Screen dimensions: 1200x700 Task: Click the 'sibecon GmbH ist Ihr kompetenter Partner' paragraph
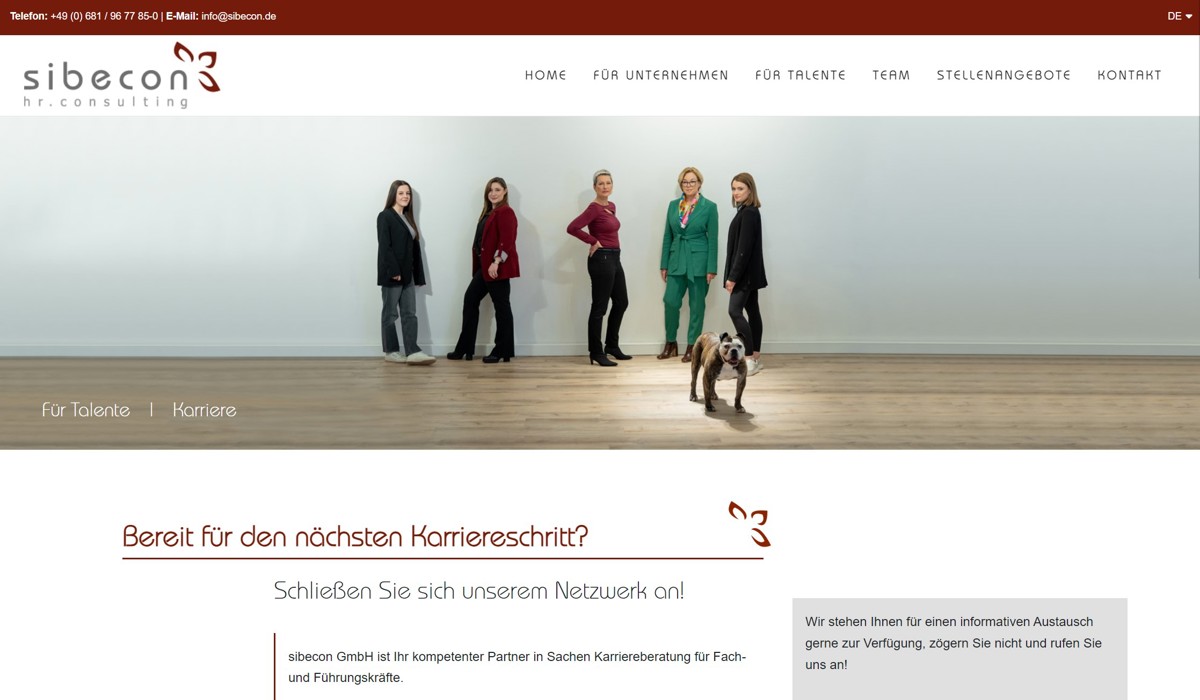(x=517, y=667)
